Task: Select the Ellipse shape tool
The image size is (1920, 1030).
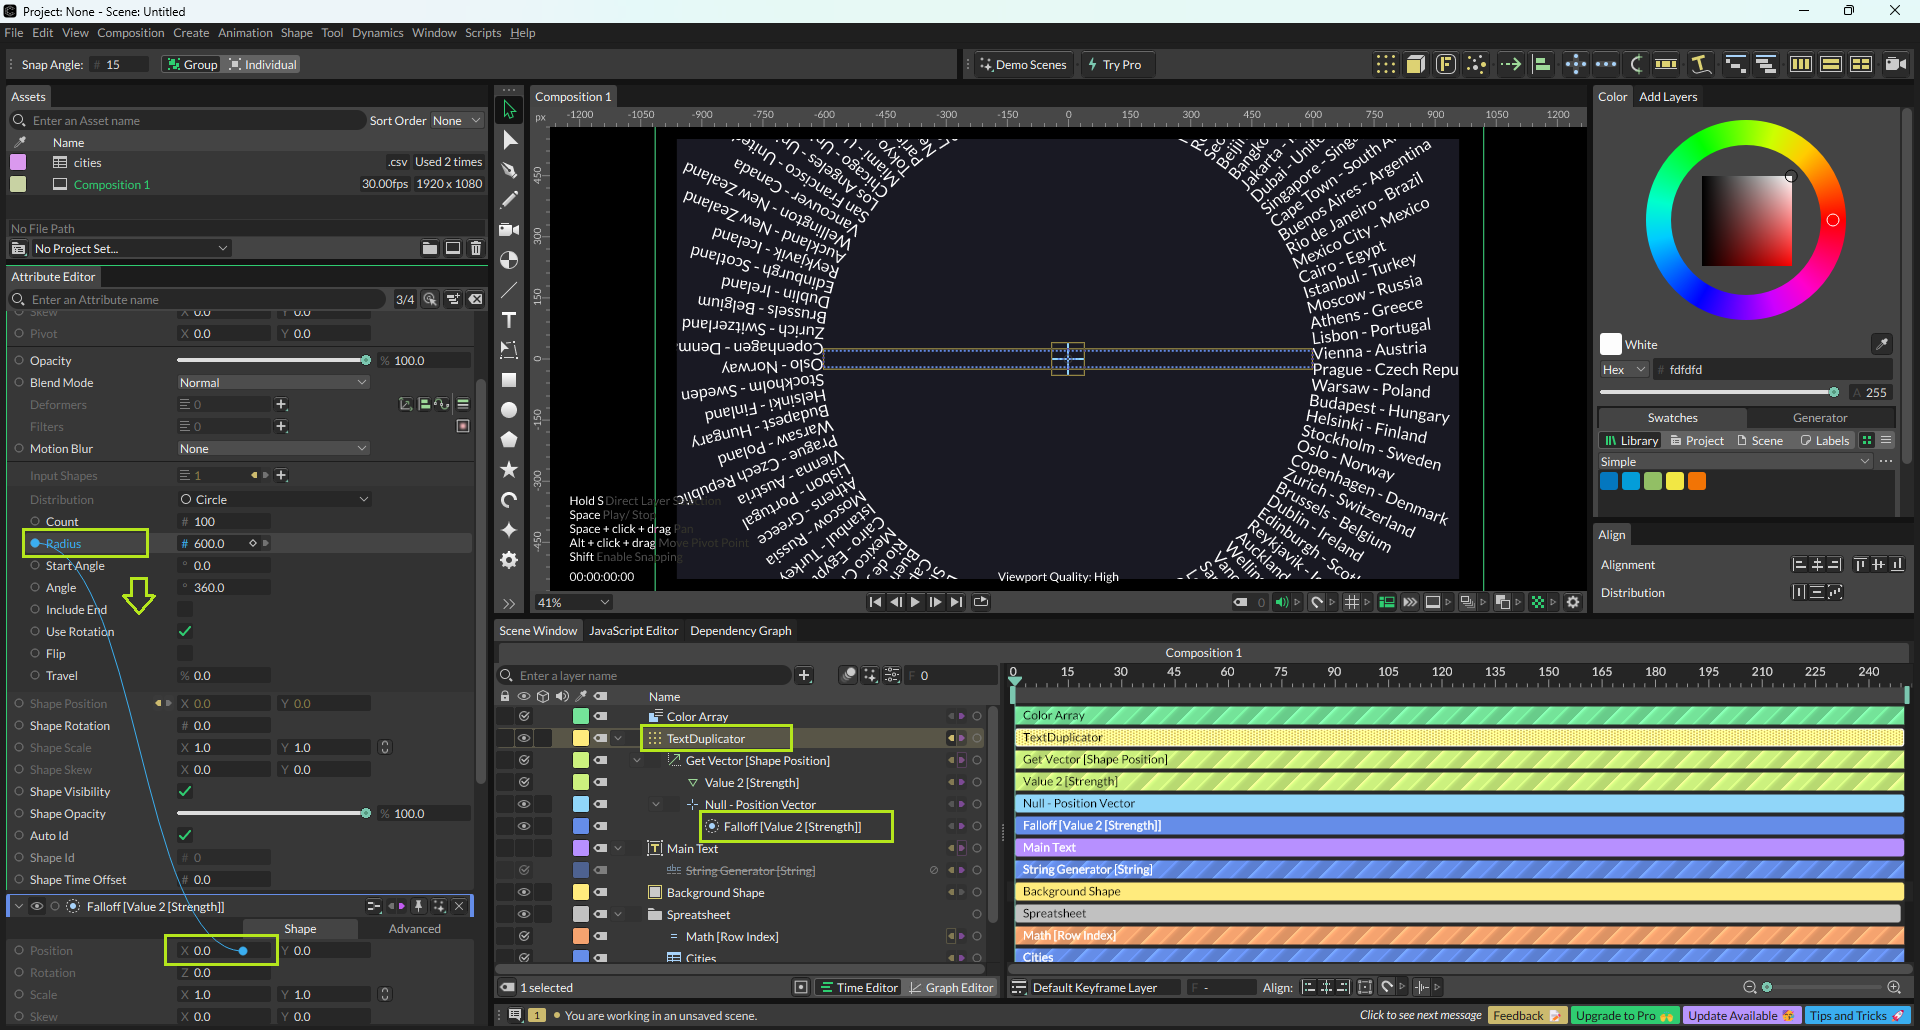Action: [x=509, y=410]
